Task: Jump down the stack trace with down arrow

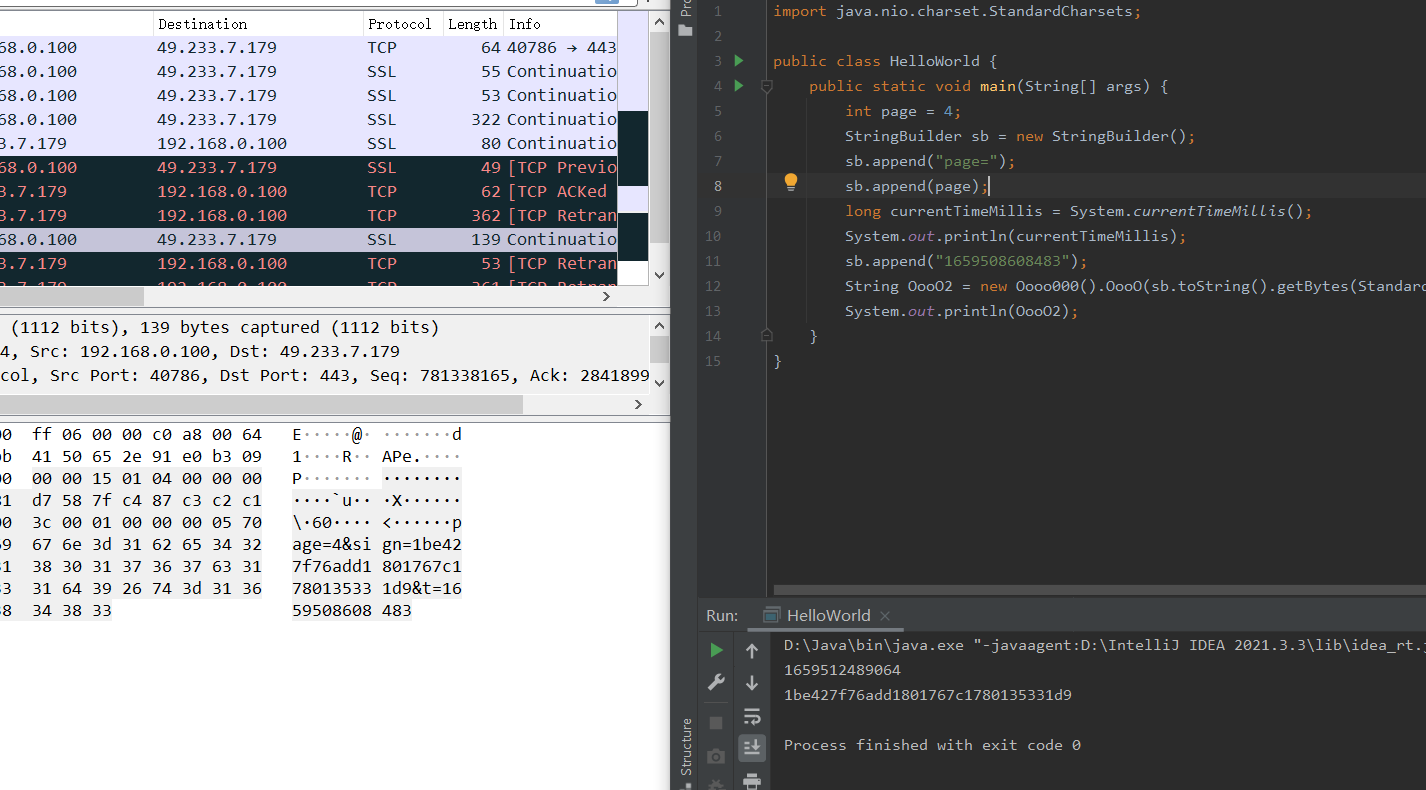Action: click(x=752, y=683)
